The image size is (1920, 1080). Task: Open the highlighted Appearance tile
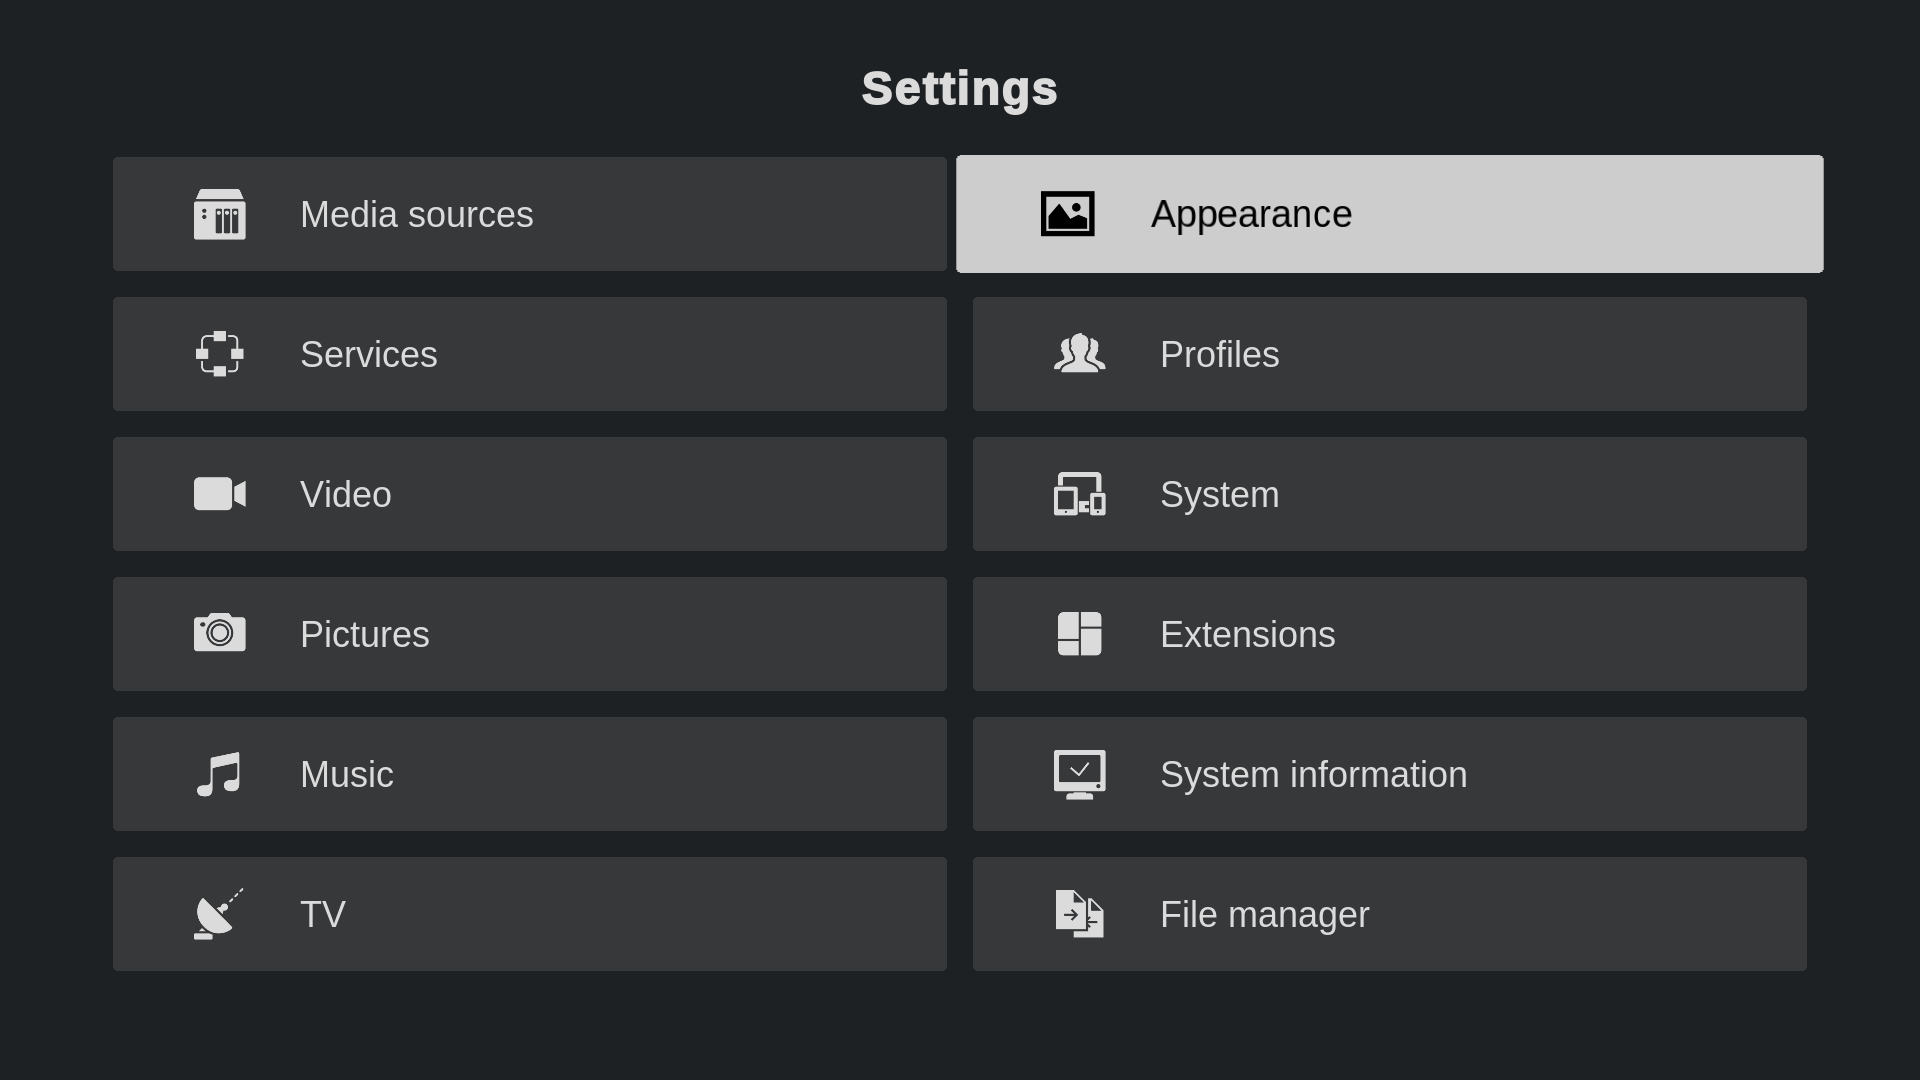1389,214
